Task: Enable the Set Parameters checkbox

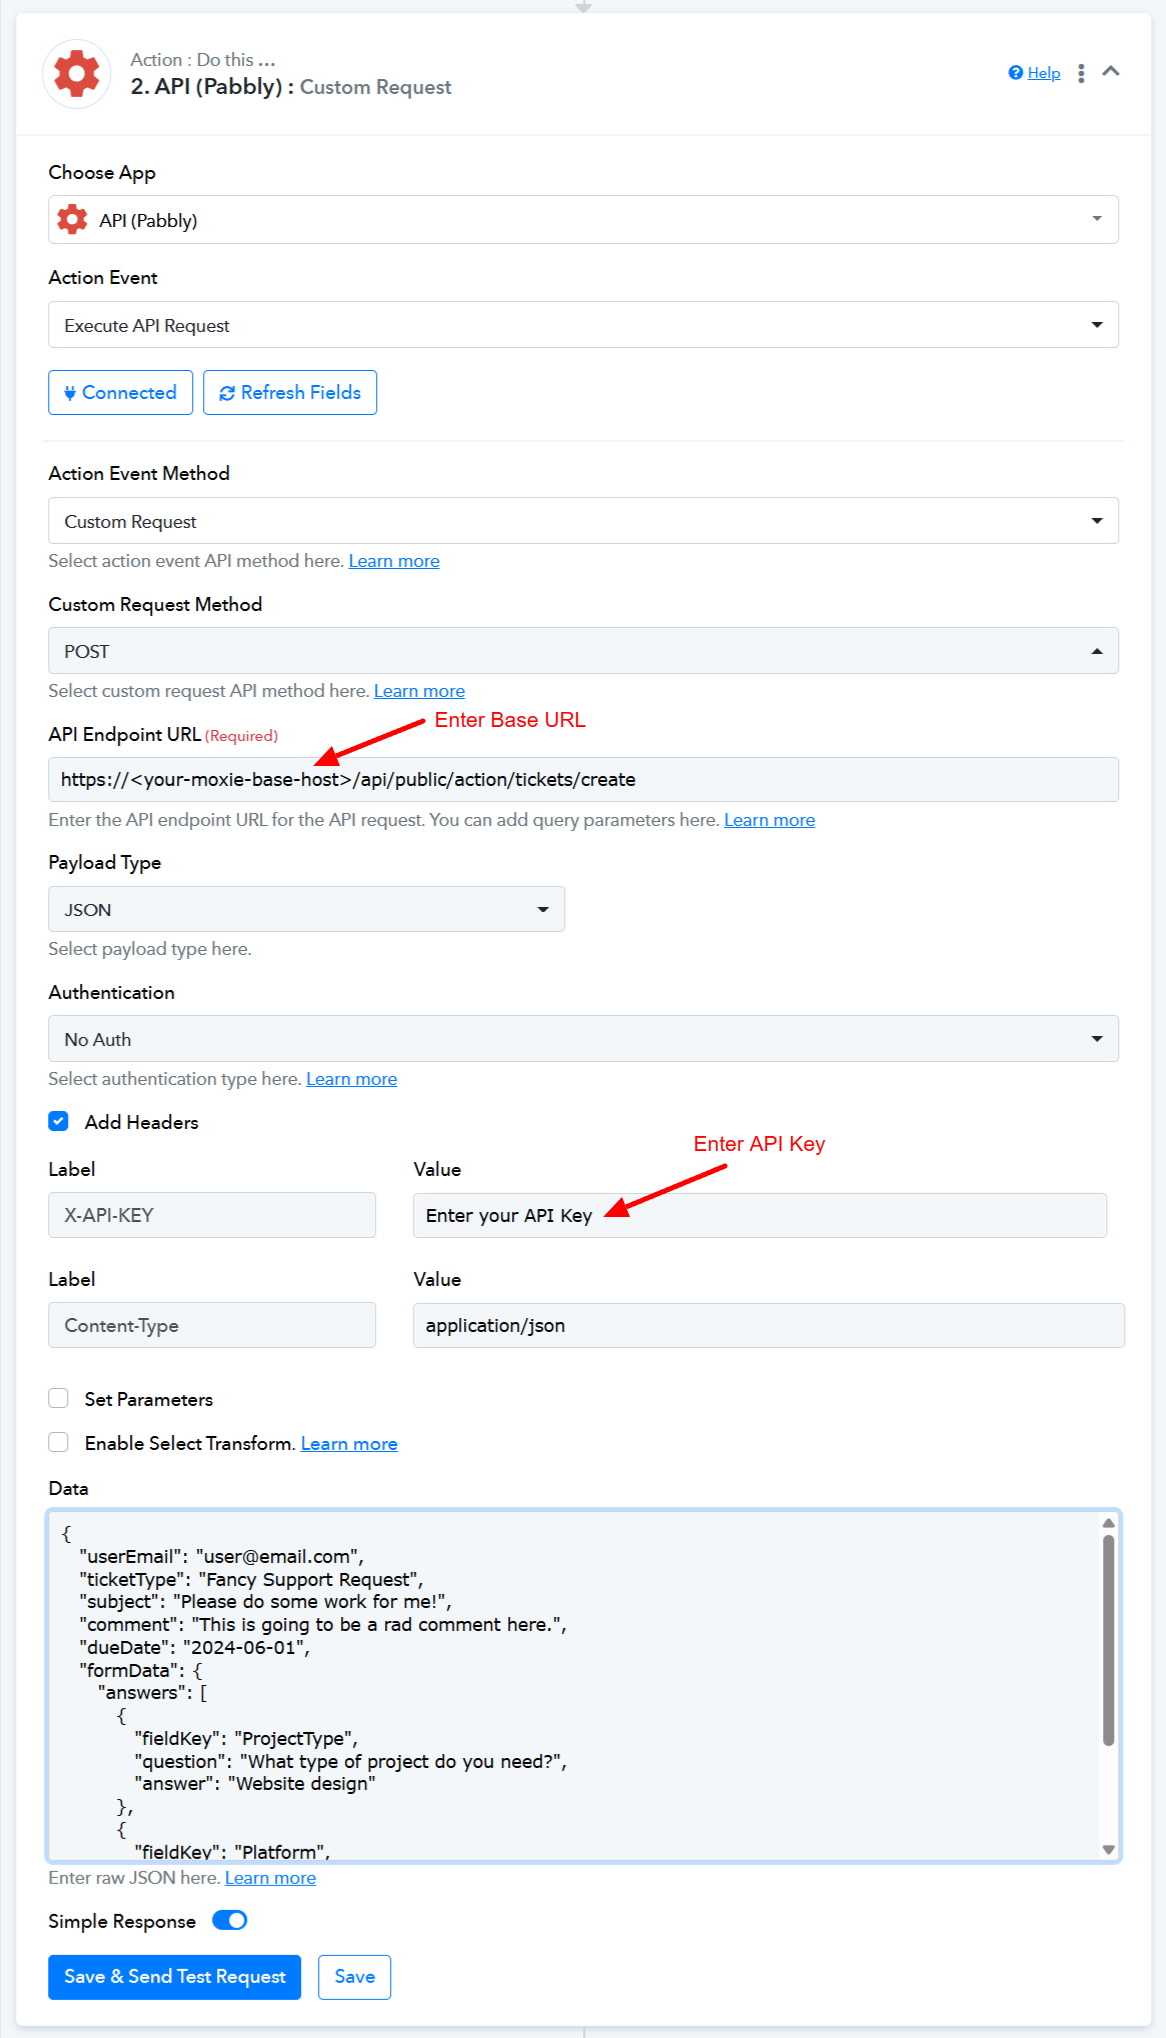Action: pos(59,1398)
